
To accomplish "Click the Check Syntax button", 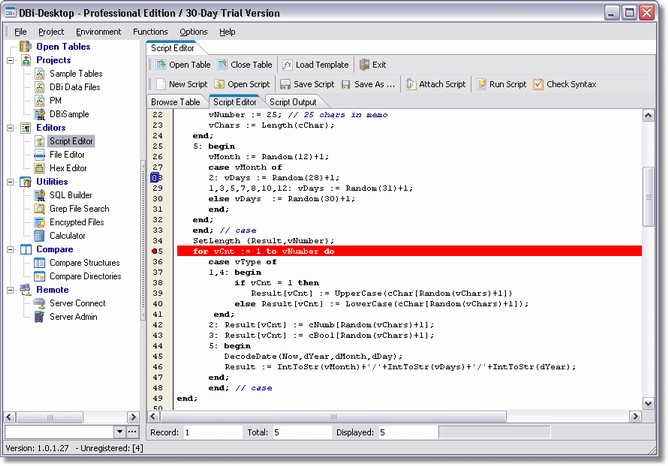I will 565,84.
